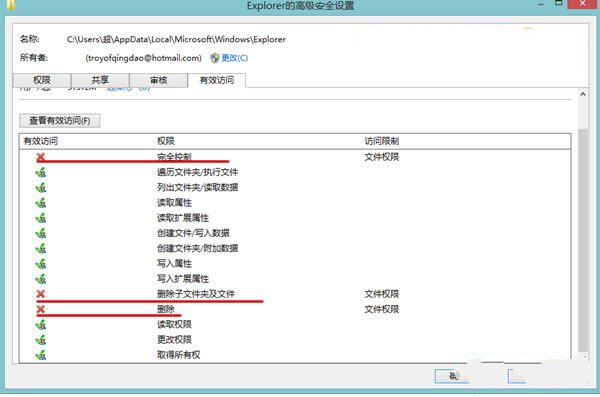Viewport: 600px width, 397px height.
Task: Select the 读取属性 row text
Action: 174,203
